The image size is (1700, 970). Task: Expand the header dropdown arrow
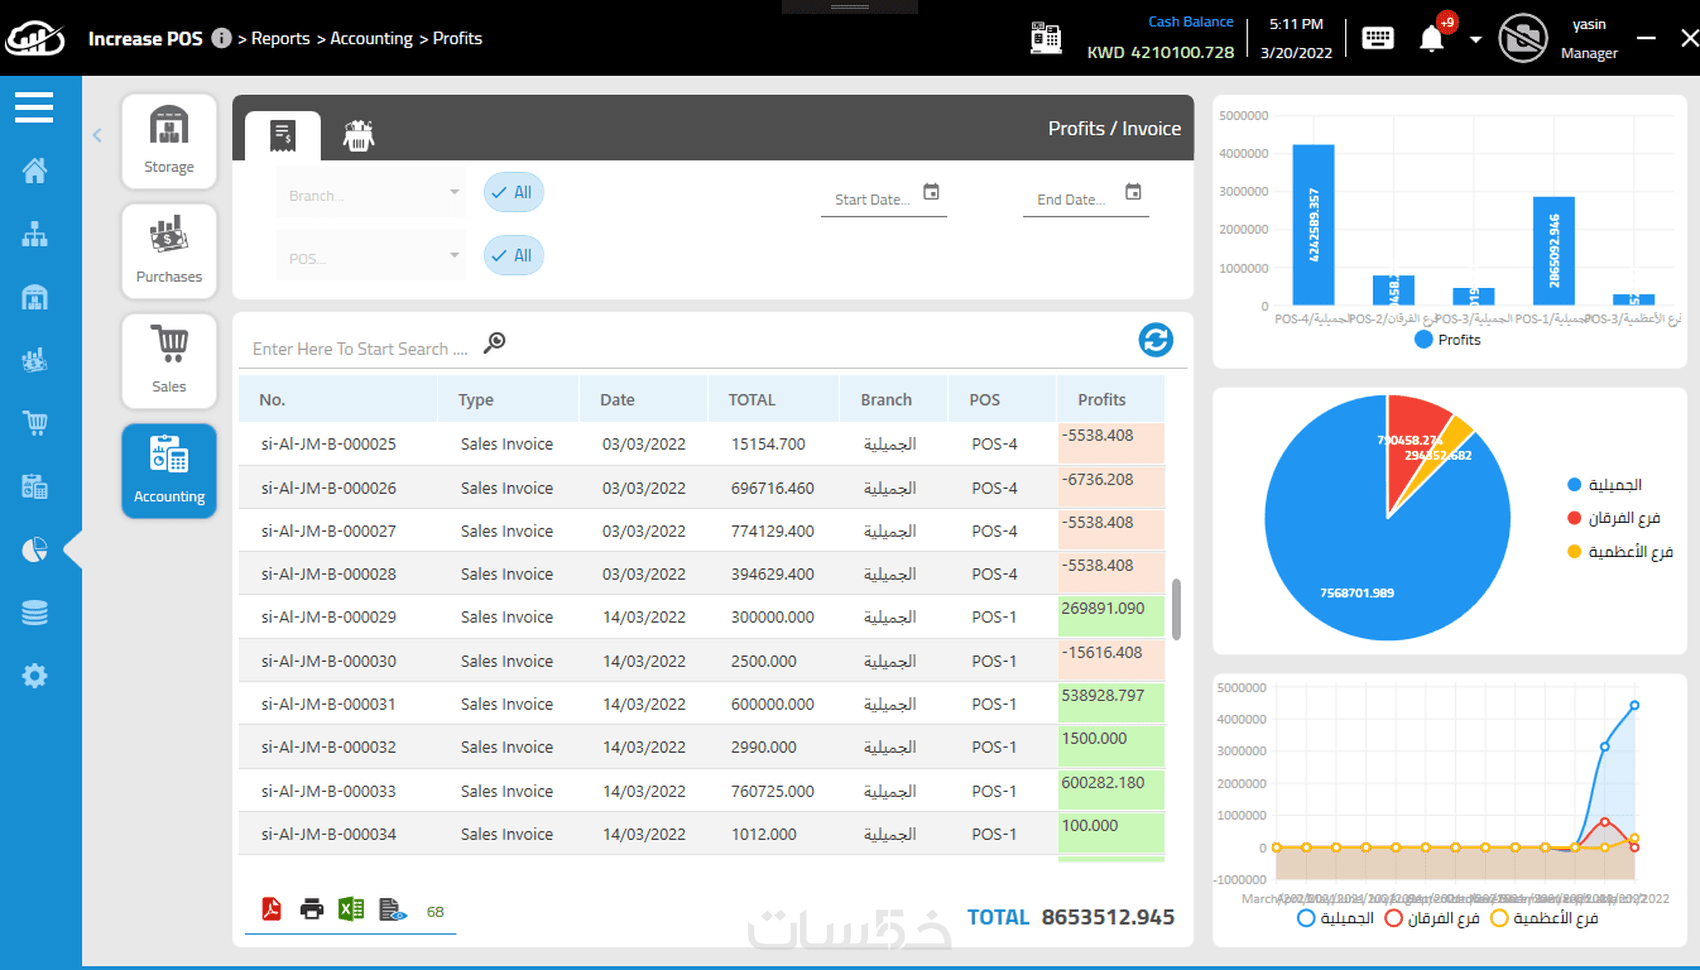coord(1475,40)
